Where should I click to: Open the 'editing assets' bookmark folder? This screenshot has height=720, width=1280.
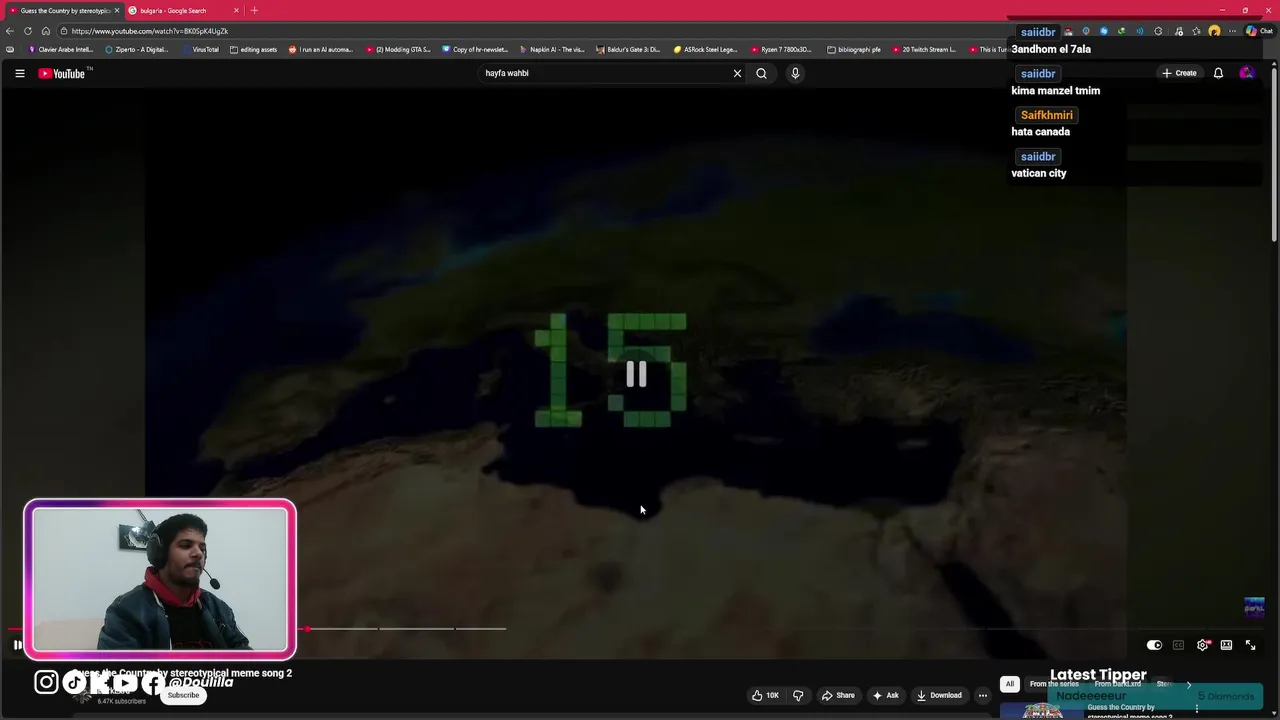[x=253, y=49]
